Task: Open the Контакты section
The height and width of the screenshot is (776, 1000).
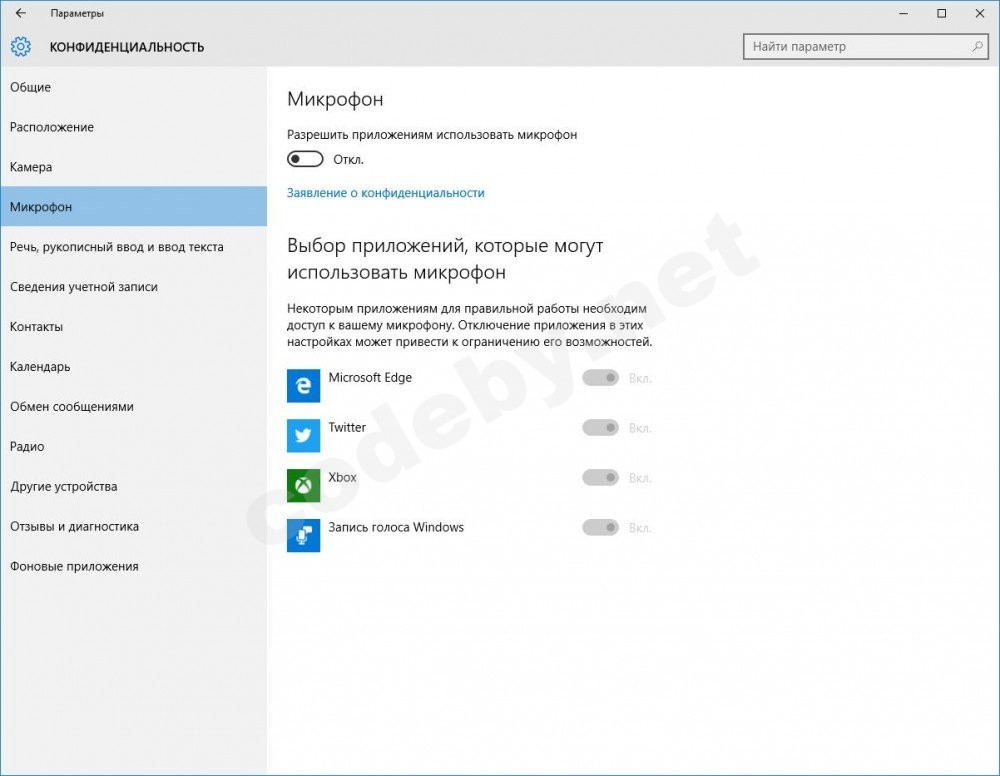Action: click(133, 326)
